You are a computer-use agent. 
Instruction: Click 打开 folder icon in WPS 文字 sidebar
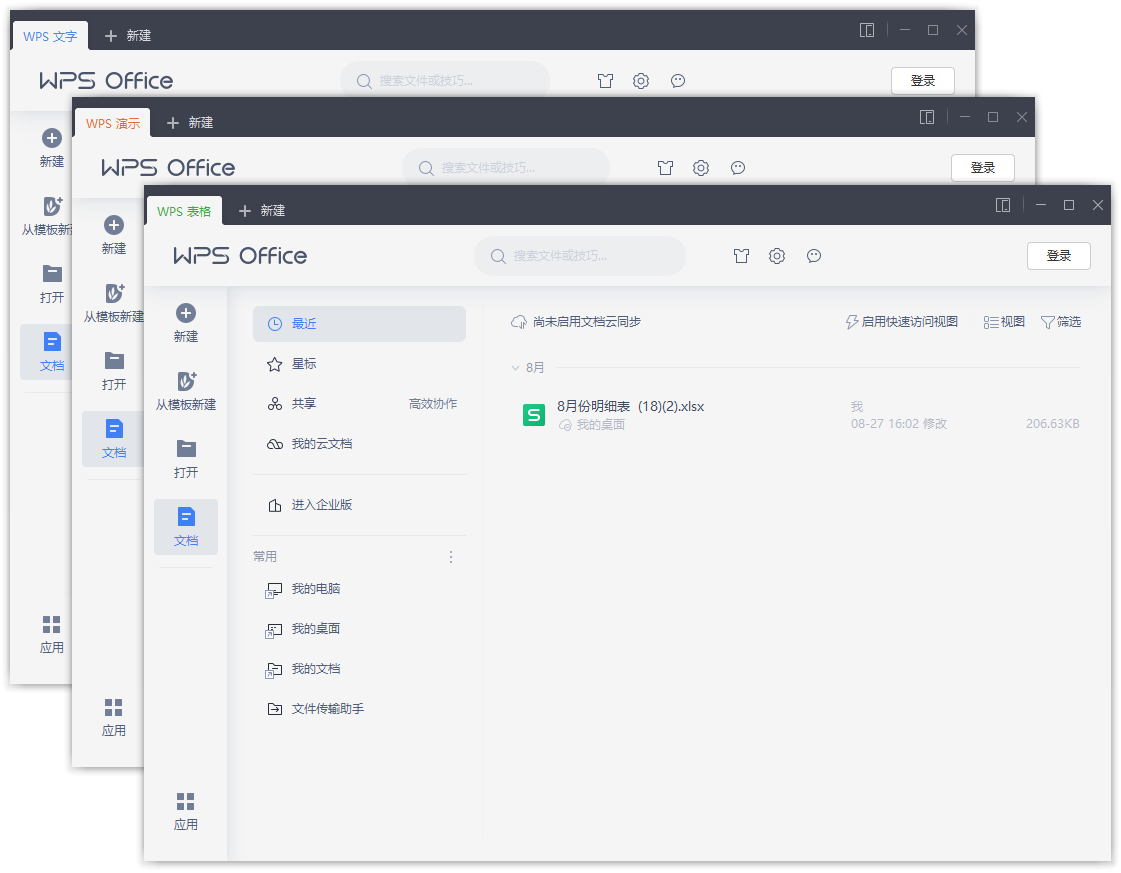point(51,274)
